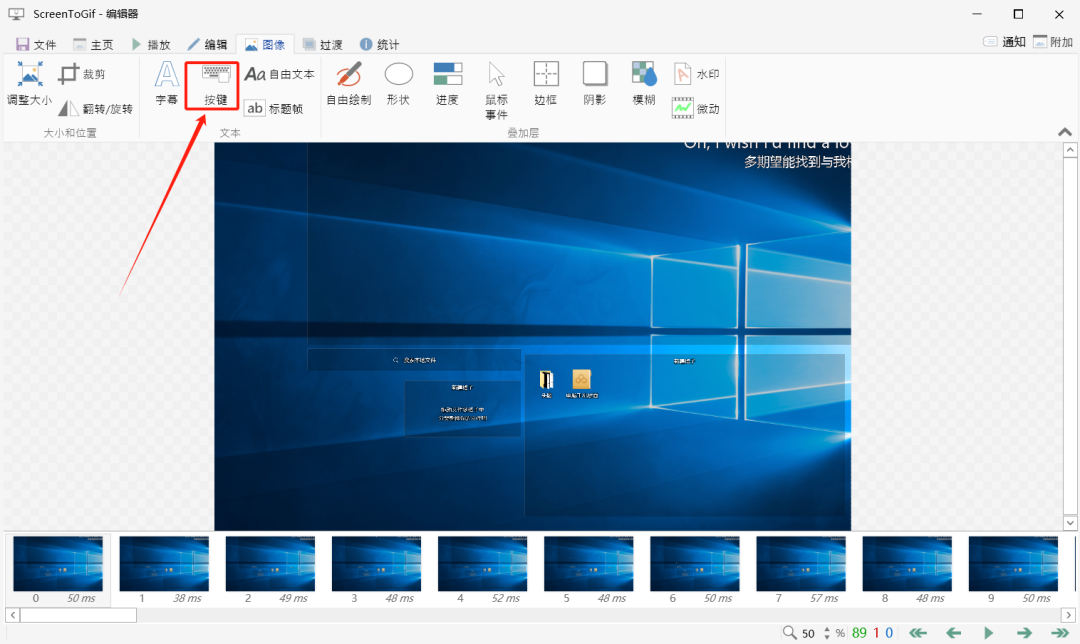Screen dimensions: 1080x644
Task: Click the frame list horizontal scrollbar thumb
Action: pyautogui.click(x=78, y=615)
